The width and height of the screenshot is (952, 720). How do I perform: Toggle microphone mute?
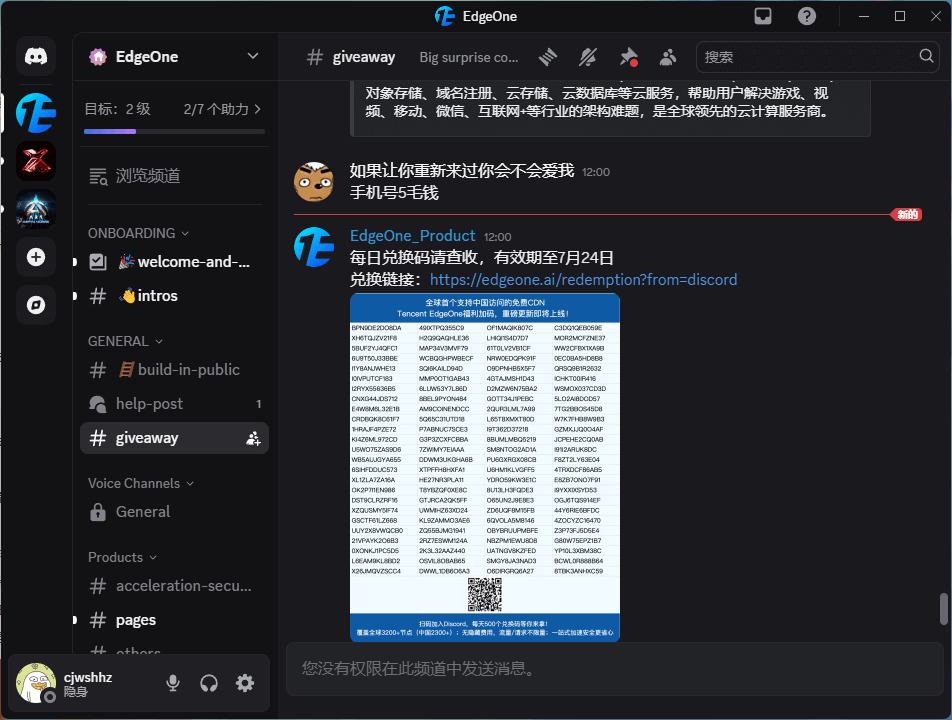pyautogui.click(x=173, y=683)
